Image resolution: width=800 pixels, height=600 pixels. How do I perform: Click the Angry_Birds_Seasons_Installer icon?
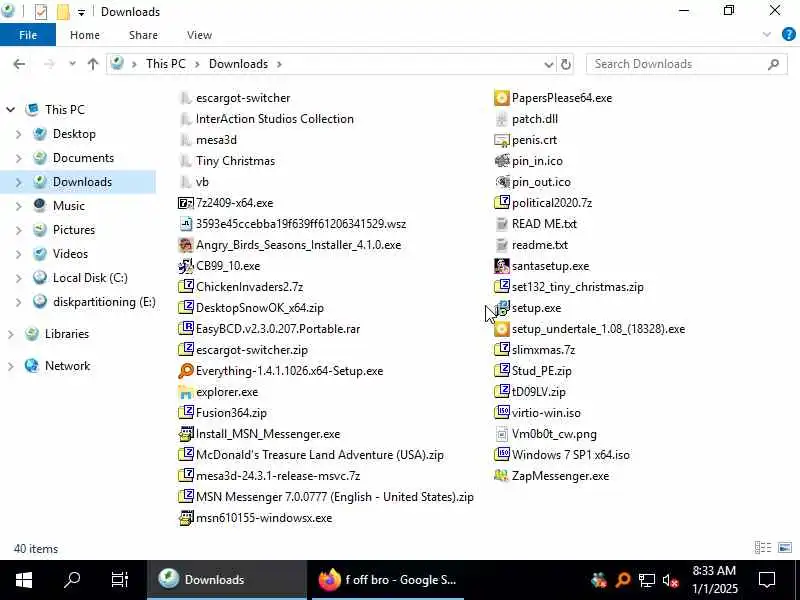point(186,245)
